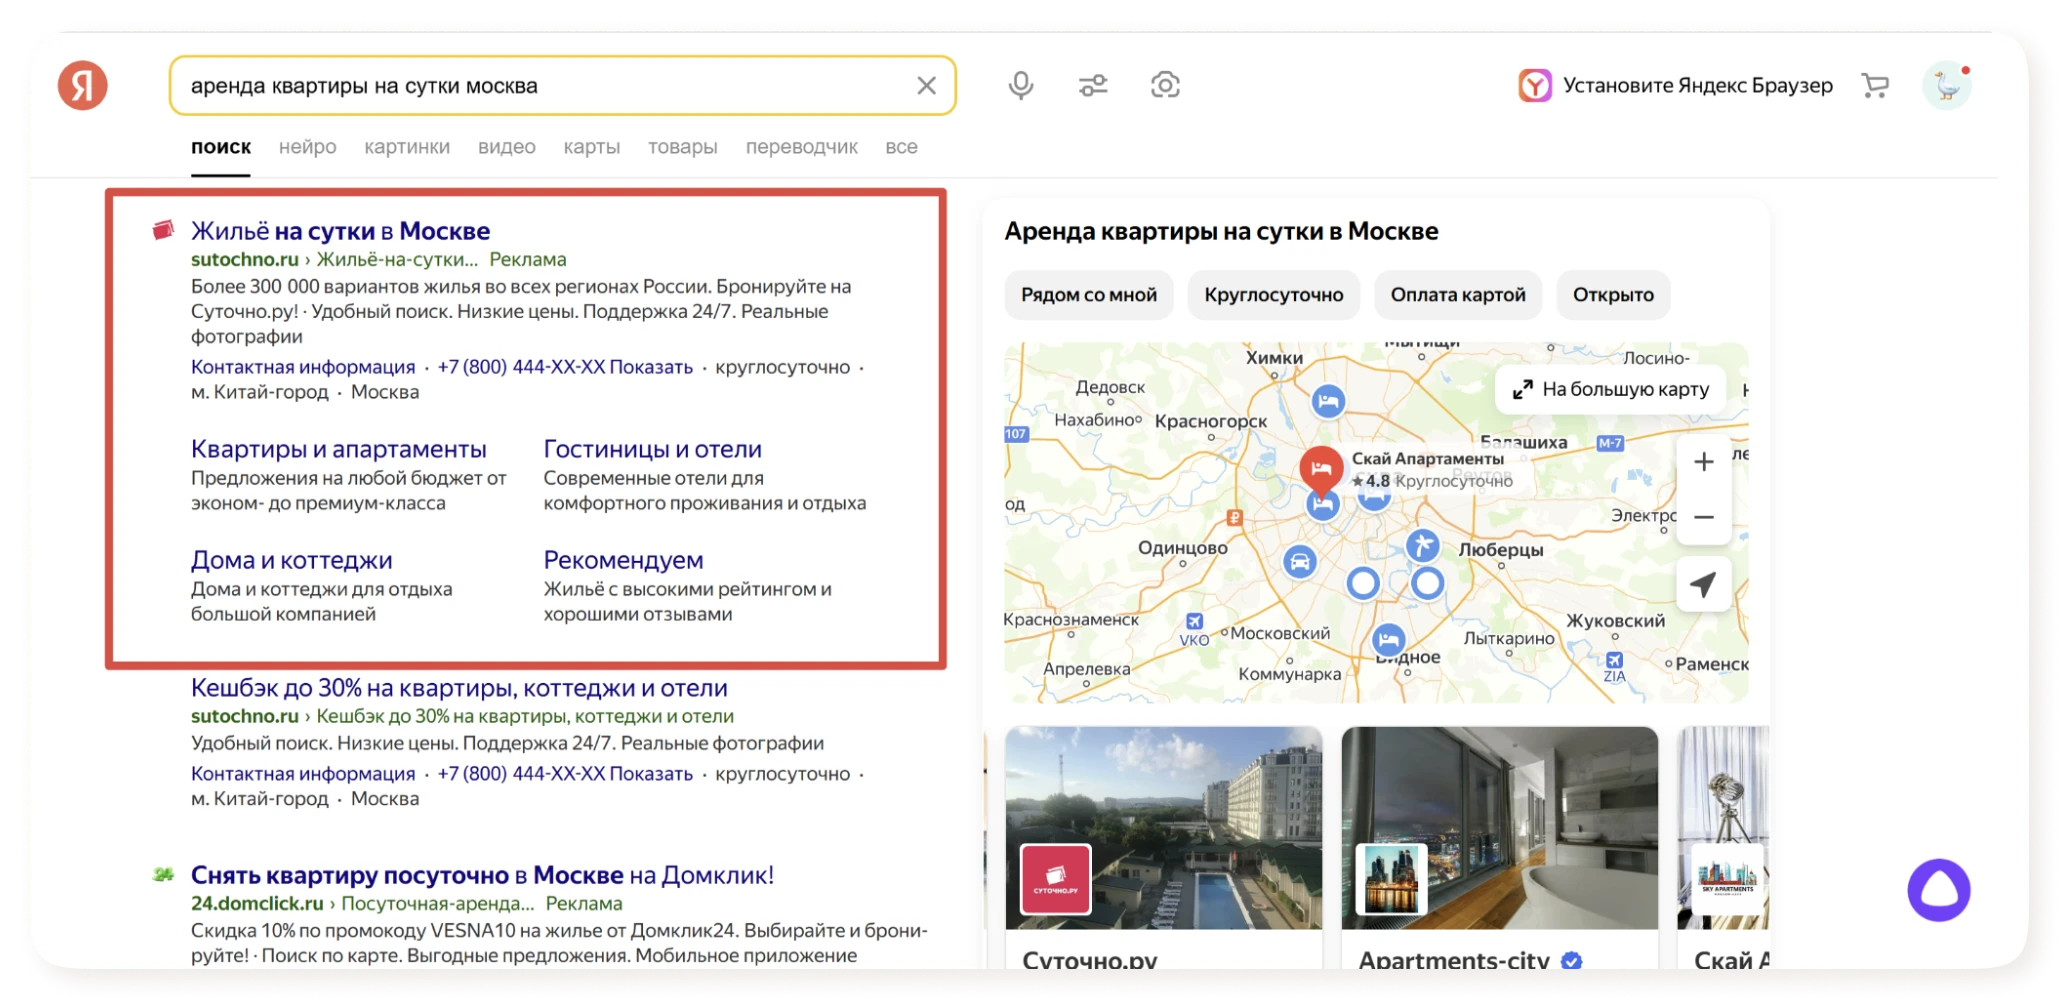
Task: Zoom out on the map
Action: click(x=1704, y=517)
